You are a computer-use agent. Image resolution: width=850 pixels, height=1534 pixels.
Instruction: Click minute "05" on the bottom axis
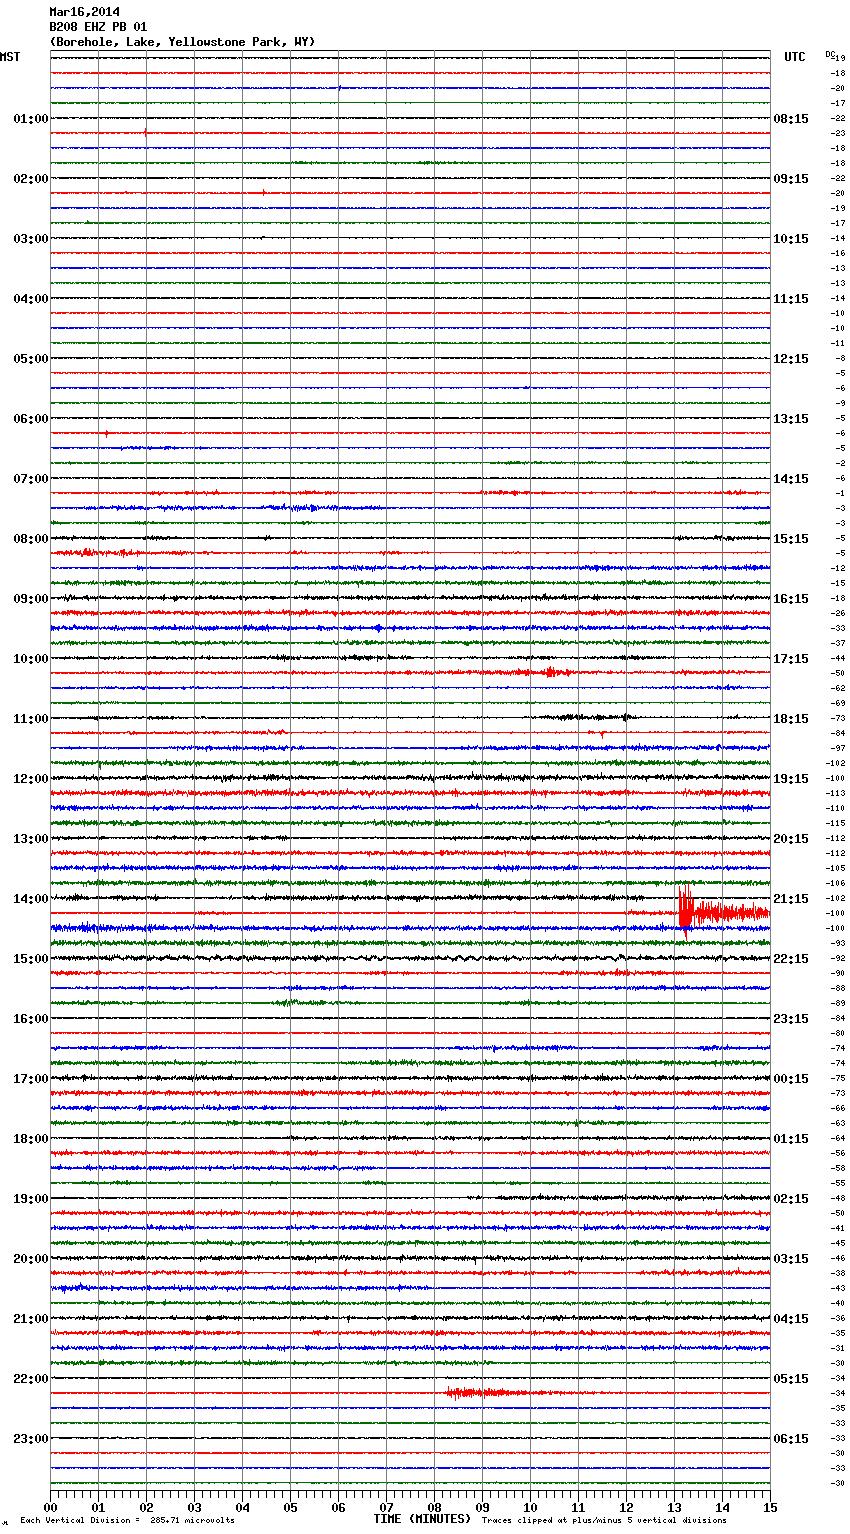click(291, 1507)
